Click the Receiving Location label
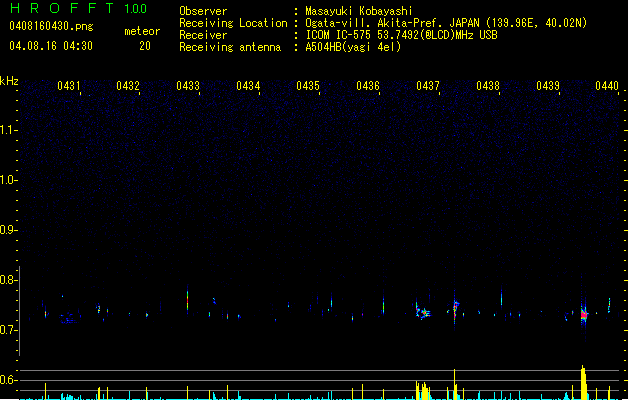The height and width of the screenshot is (400, 629). point(233,23)
